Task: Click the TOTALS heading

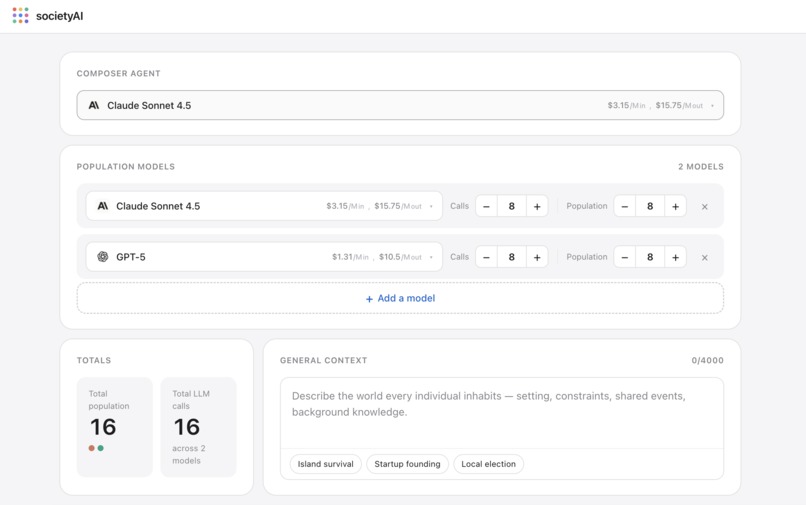Action: pos(94,360)
